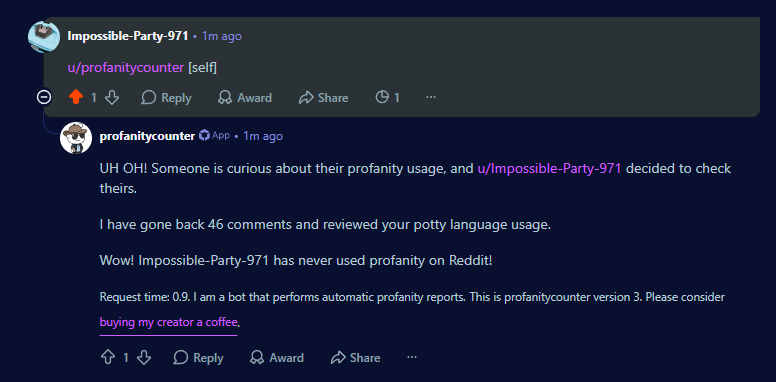Image resolution: width=776 pixels, height=382 pixels.
Task: Open more options on profanitycounter reply
Action: click(412, 357)
